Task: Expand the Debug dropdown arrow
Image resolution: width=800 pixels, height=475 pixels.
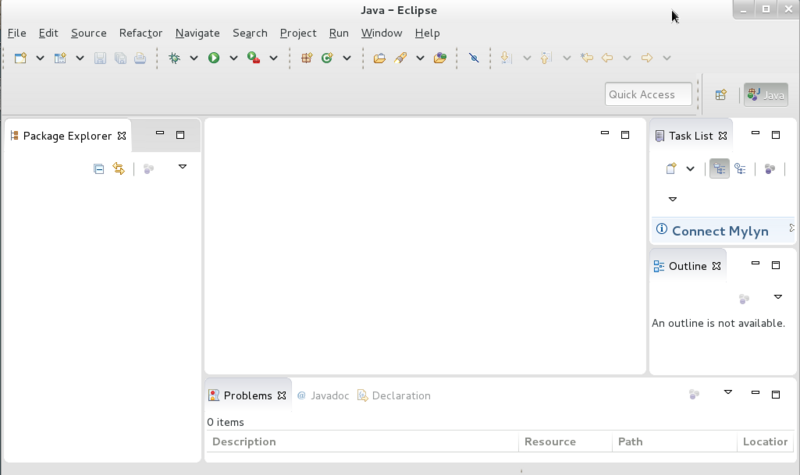Action: point(194,58)
